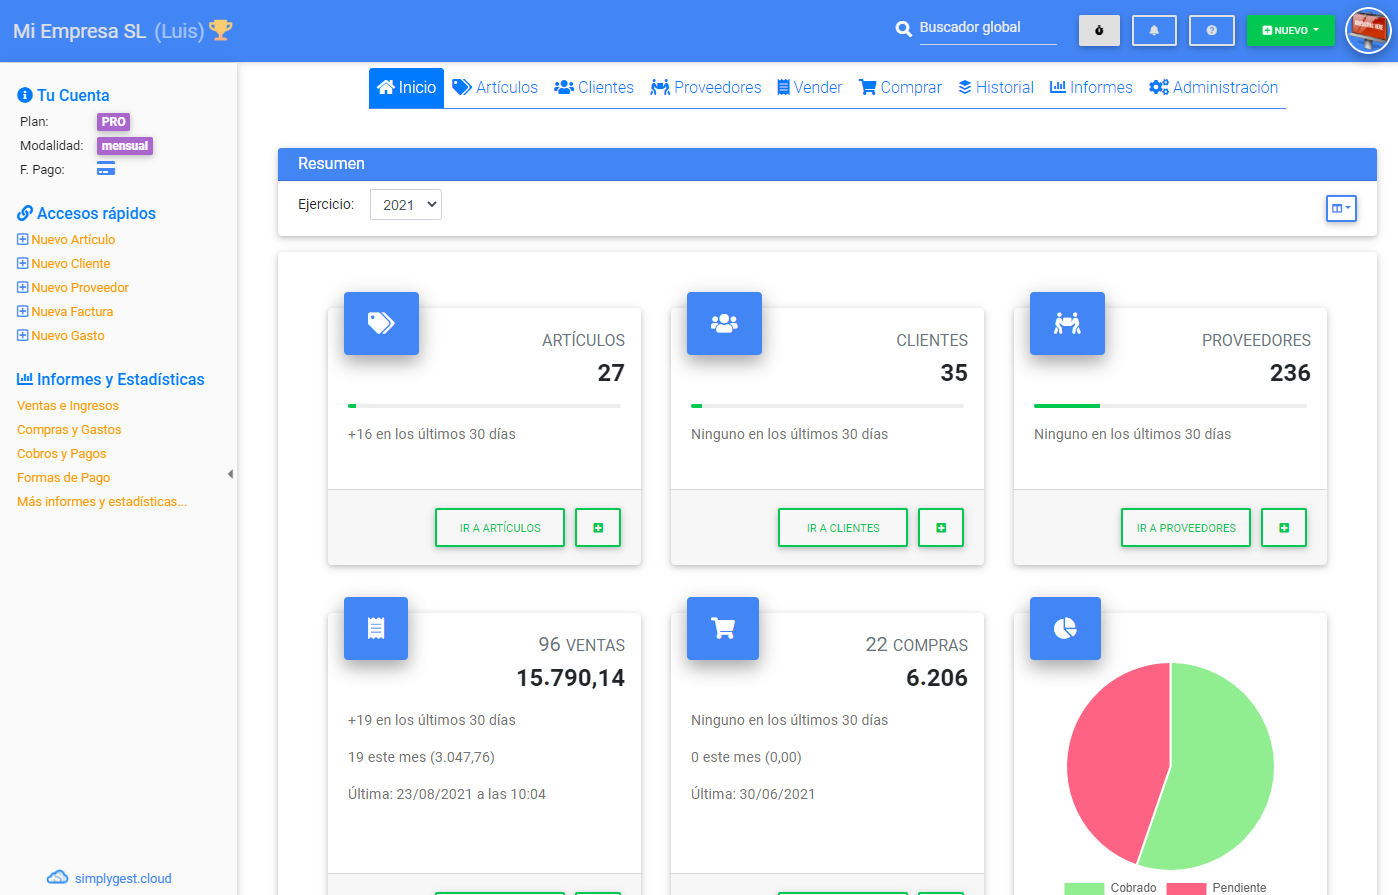The height and width of the screenshot is (895, 1398).
Task: Click the global search magnifier icon
Action: pos(905,30)
